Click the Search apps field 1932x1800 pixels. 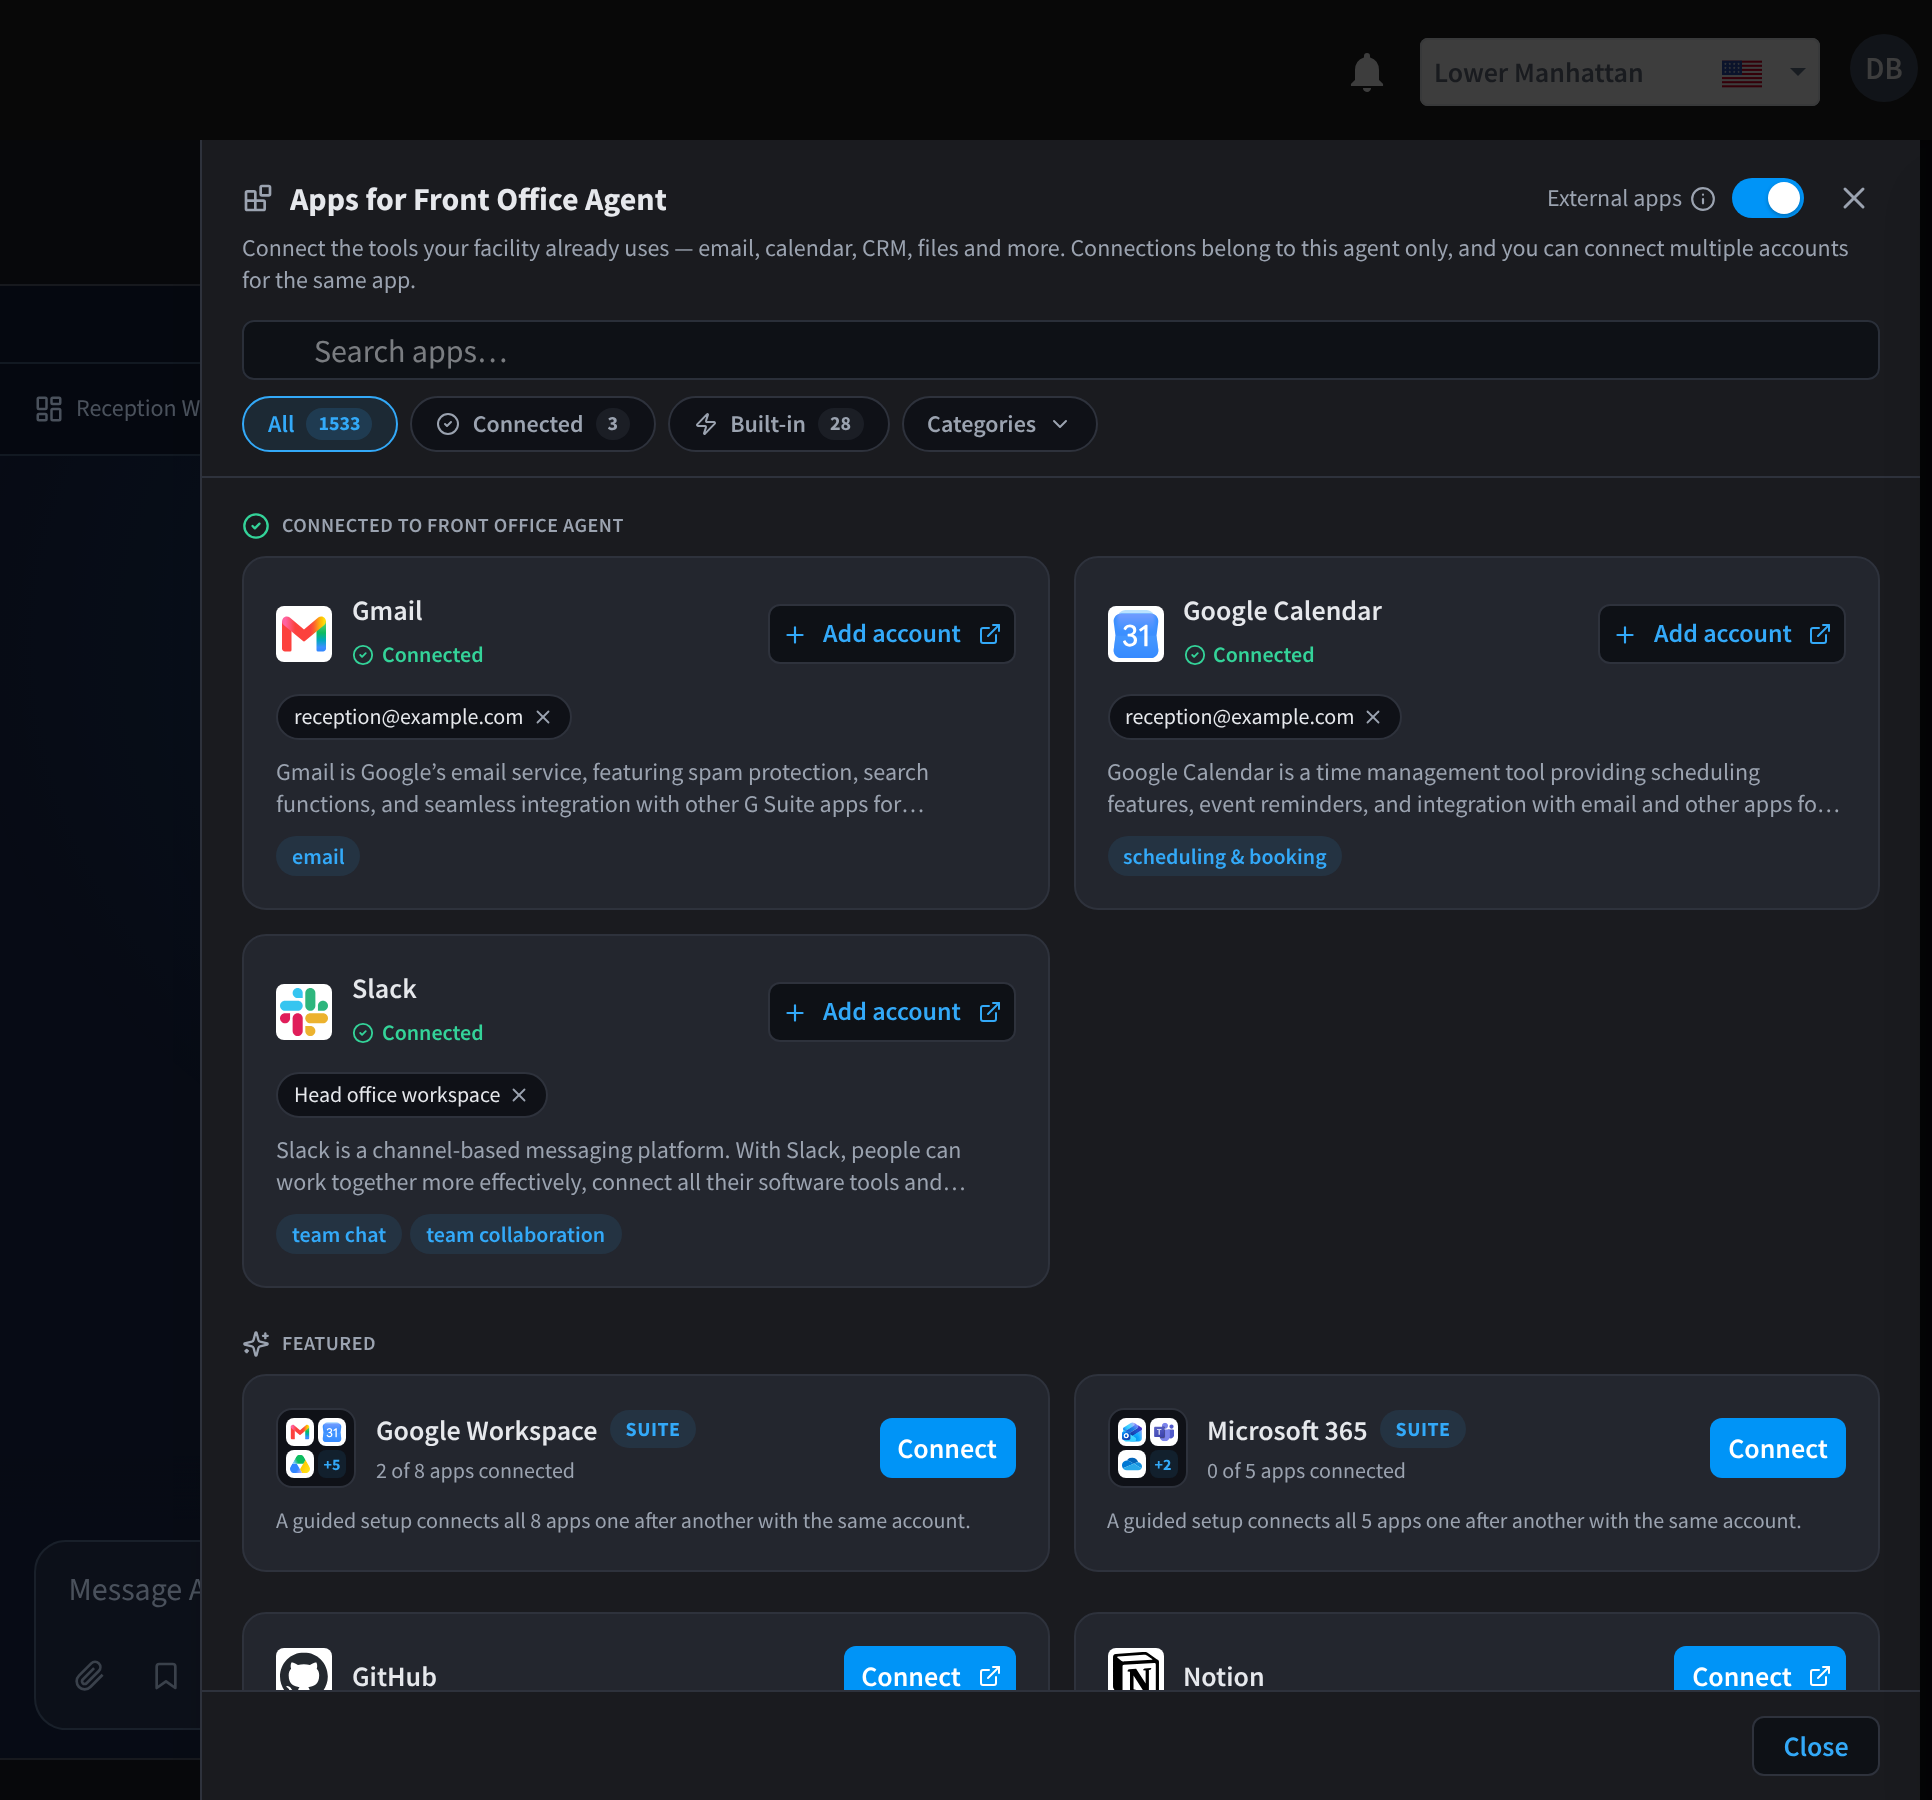click(1060, 351)
